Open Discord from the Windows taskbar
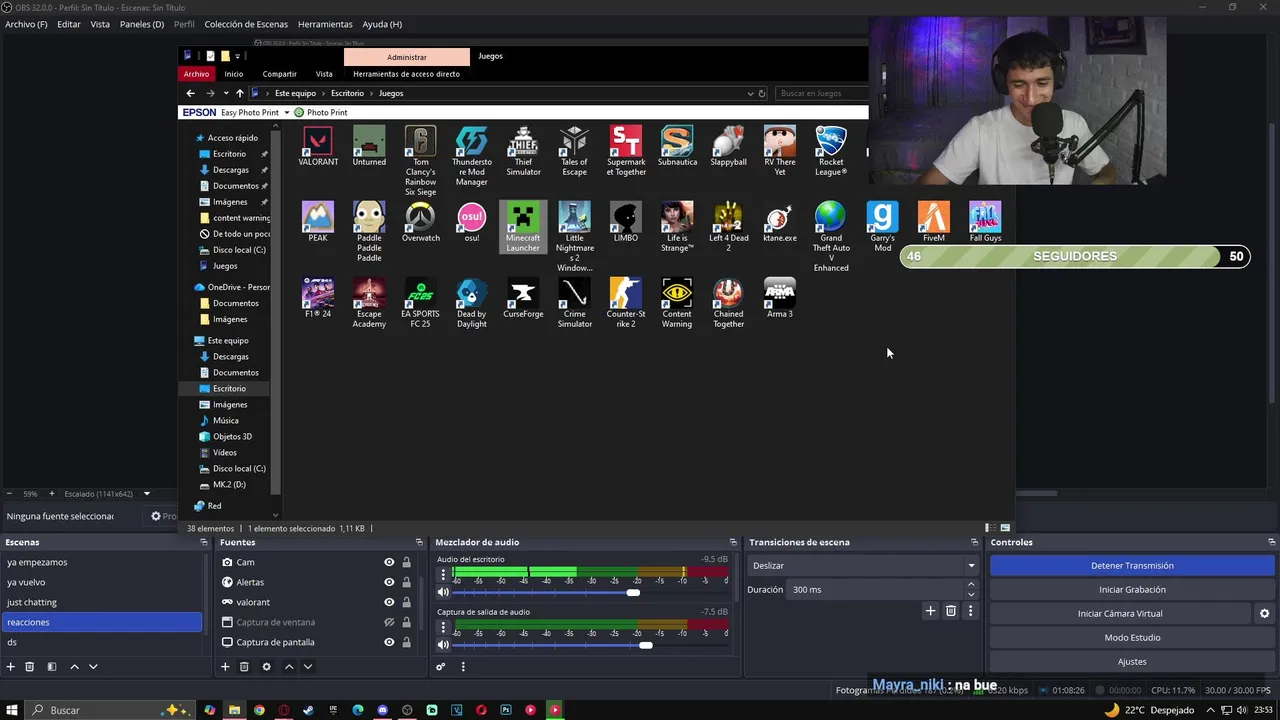This screenshot has height=720, width=1280. point(382,710)
